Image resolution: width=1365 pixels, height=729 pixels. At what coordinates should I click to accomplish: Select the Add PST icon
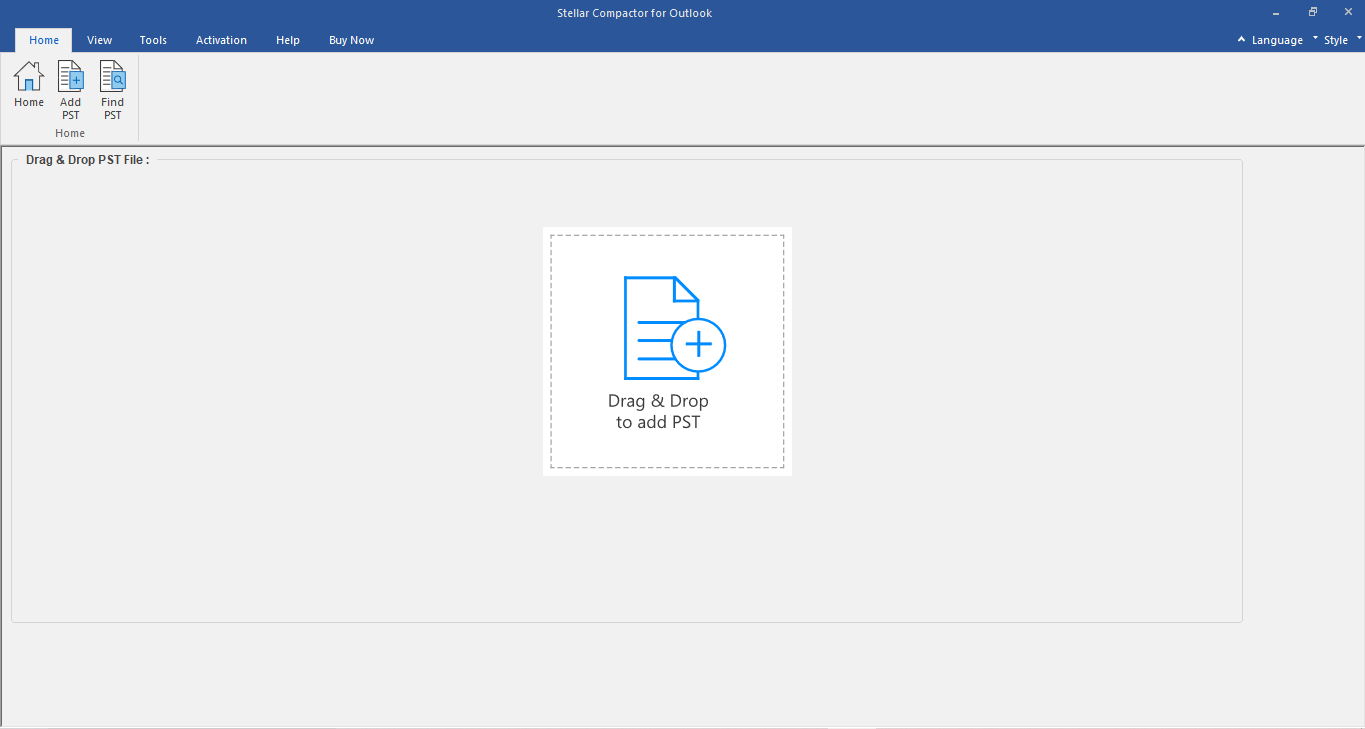pyautogui.click(x=70, y=88)
